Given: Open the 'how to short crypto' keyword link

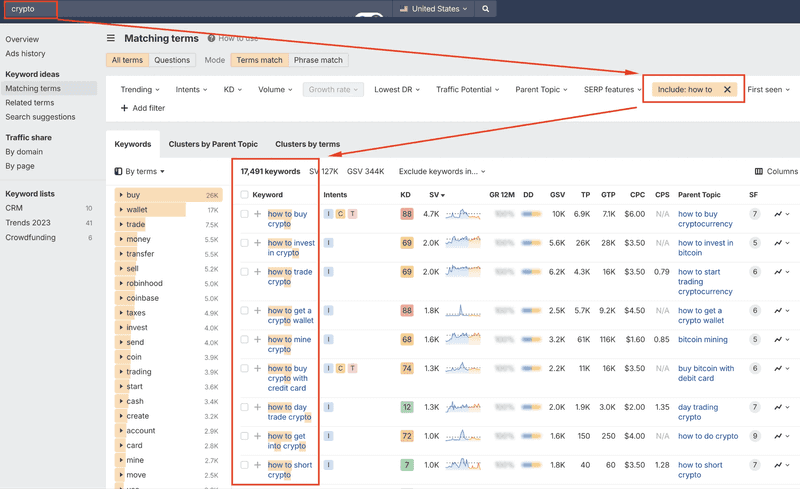Looking at the screenshot, I should tap(290, 470).
